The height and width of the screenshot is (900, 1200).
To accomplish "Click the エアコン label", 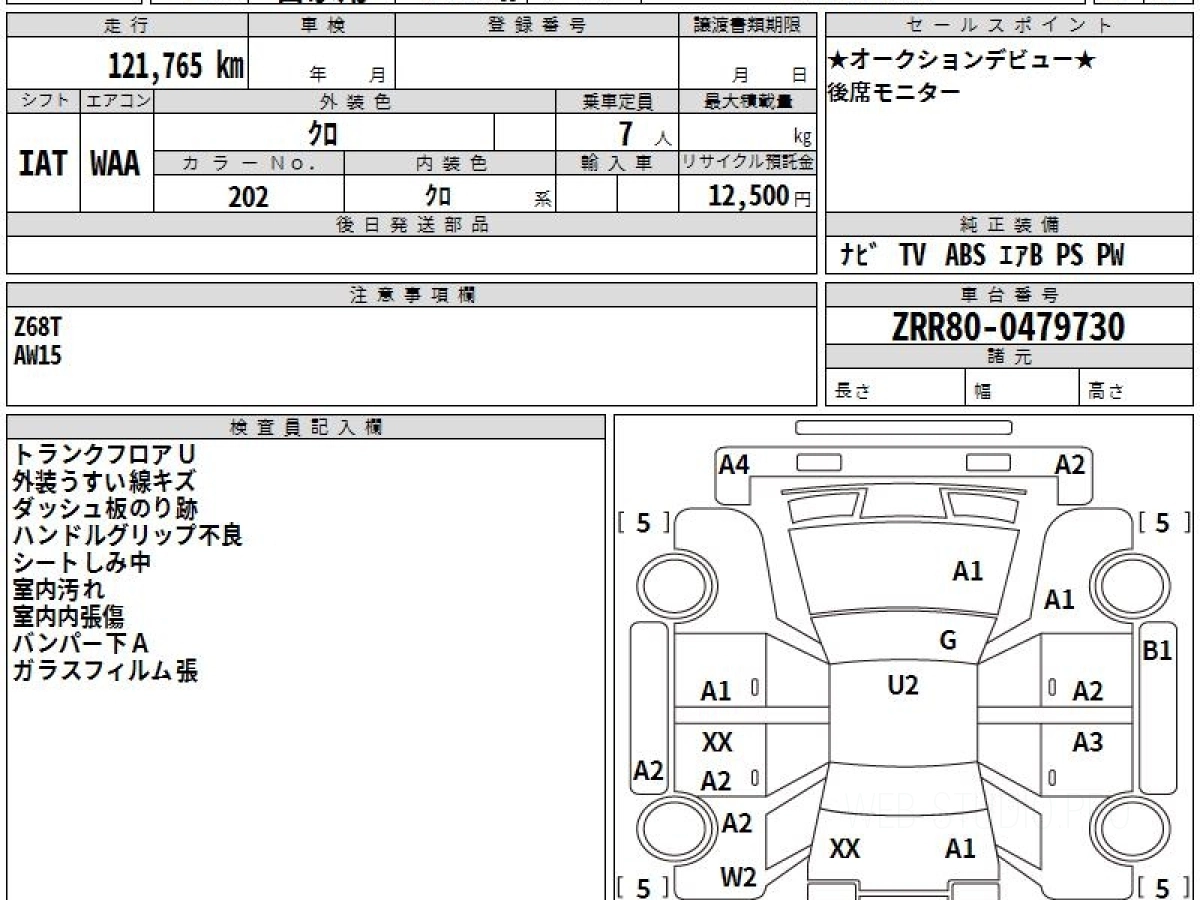I will 117,101.
